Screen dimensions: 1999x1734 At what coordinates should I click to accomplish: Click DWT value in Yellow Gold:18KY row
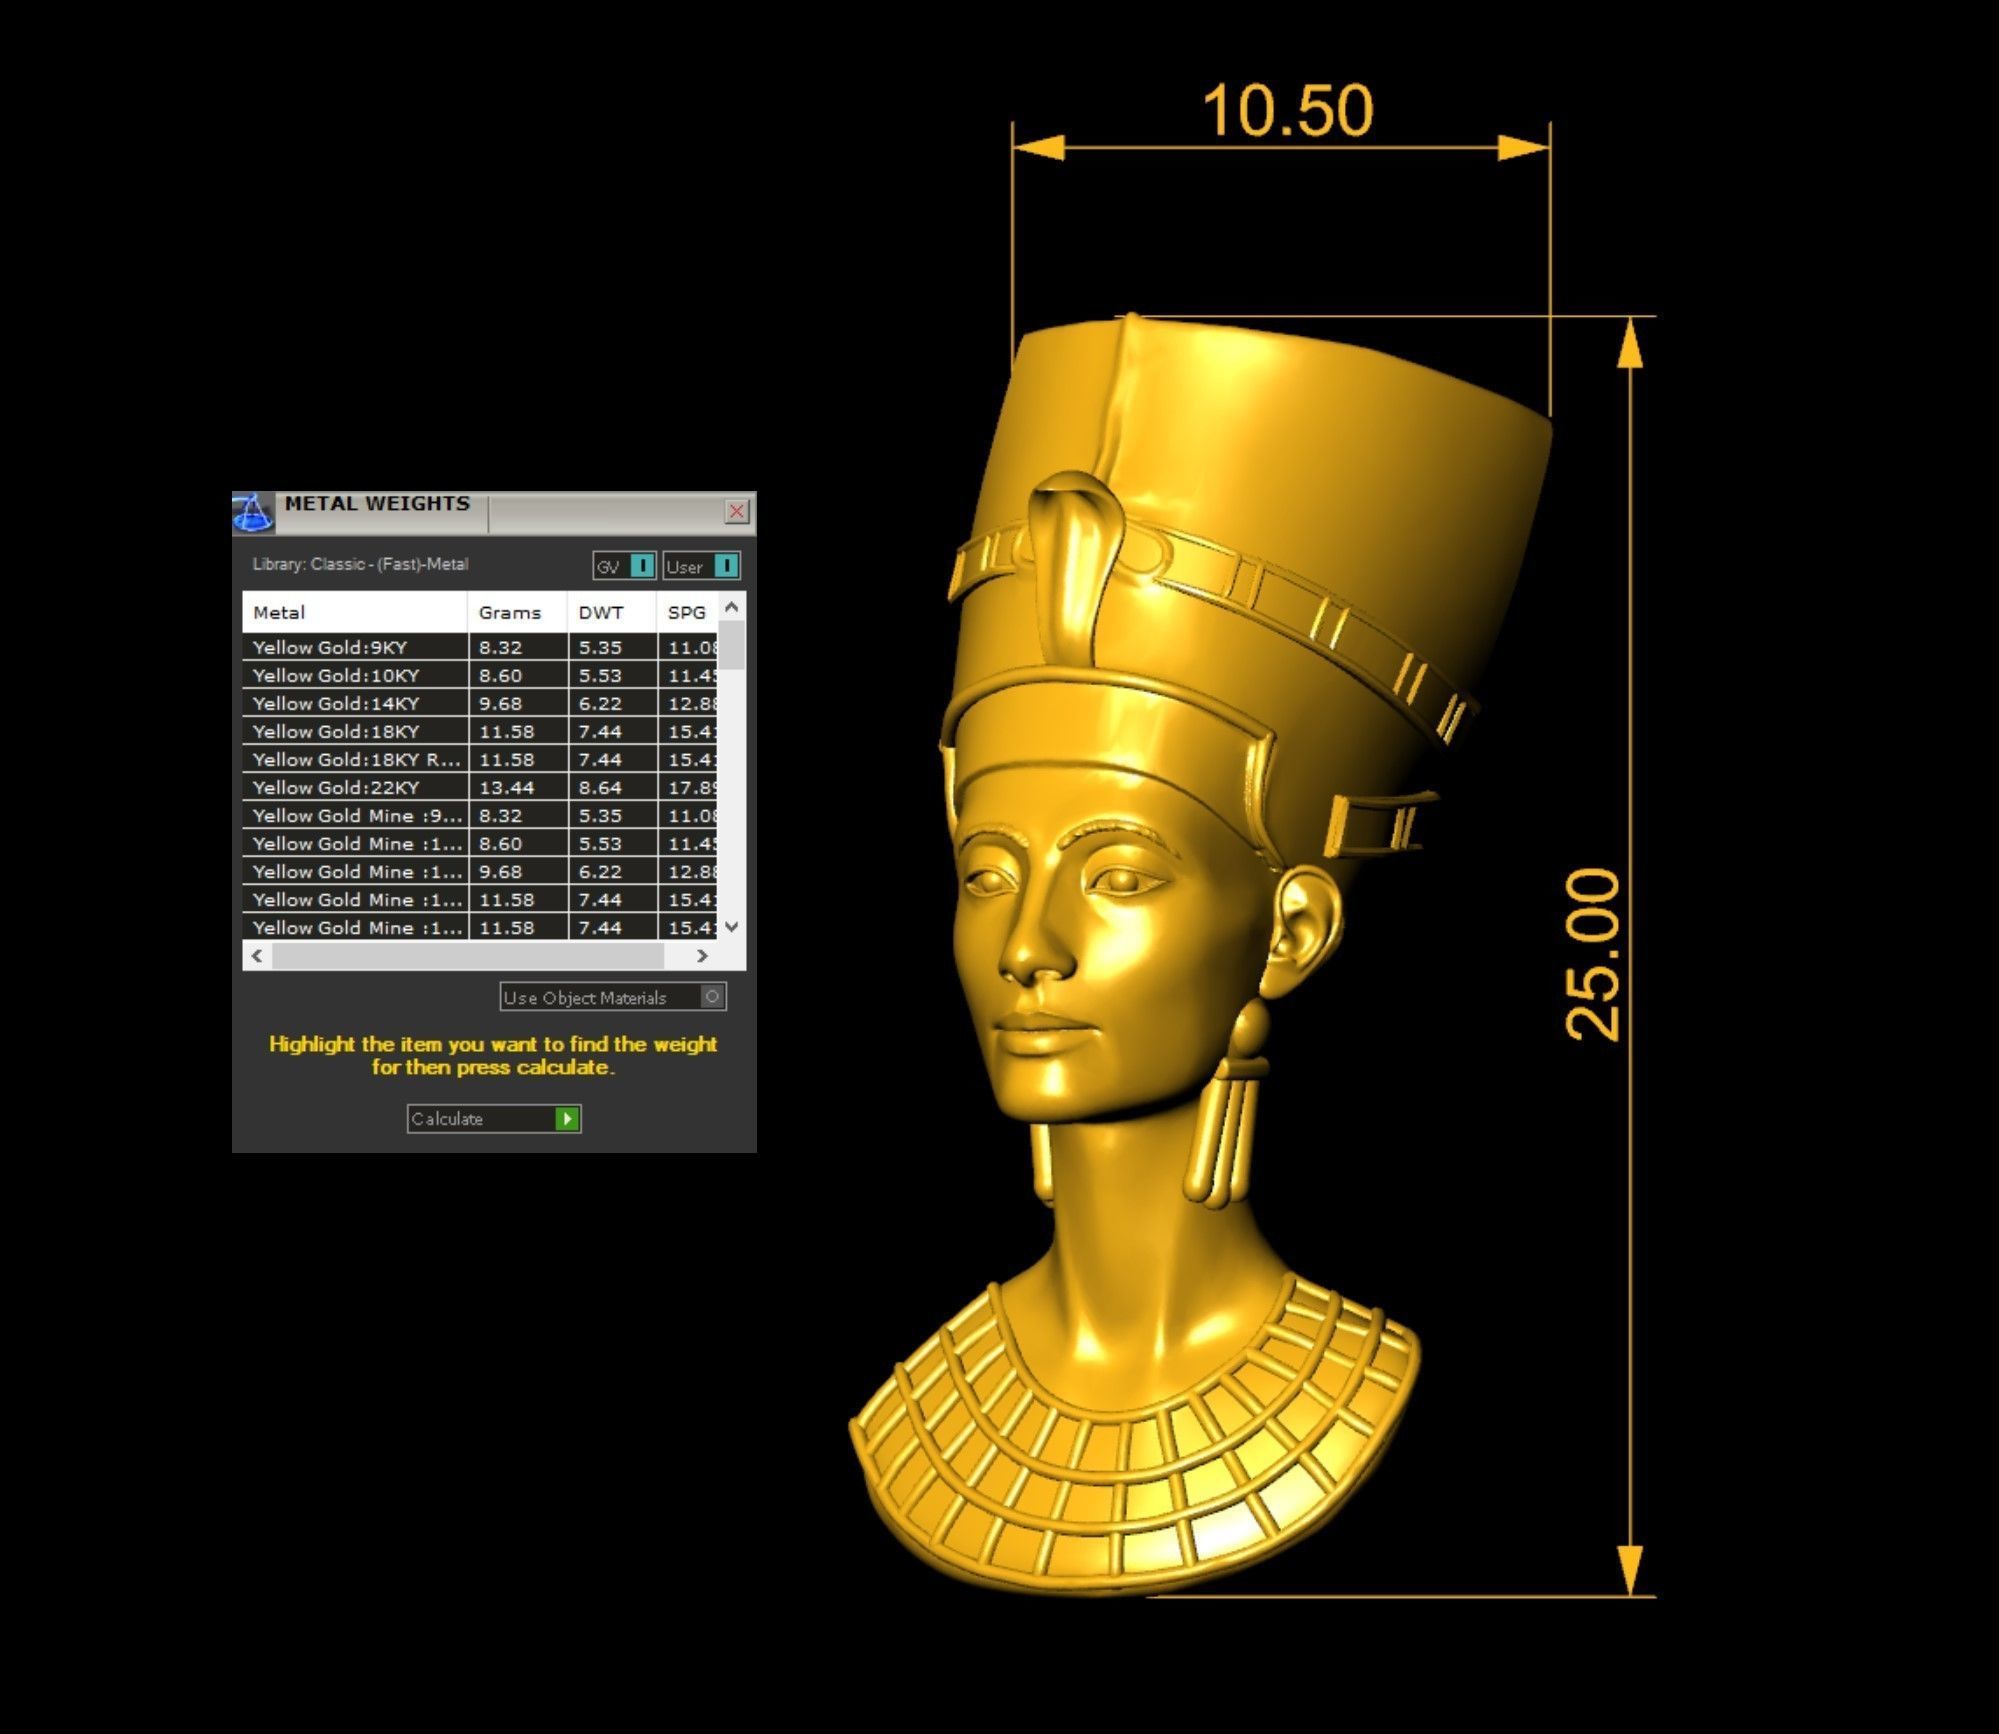(x=600, y=731)
